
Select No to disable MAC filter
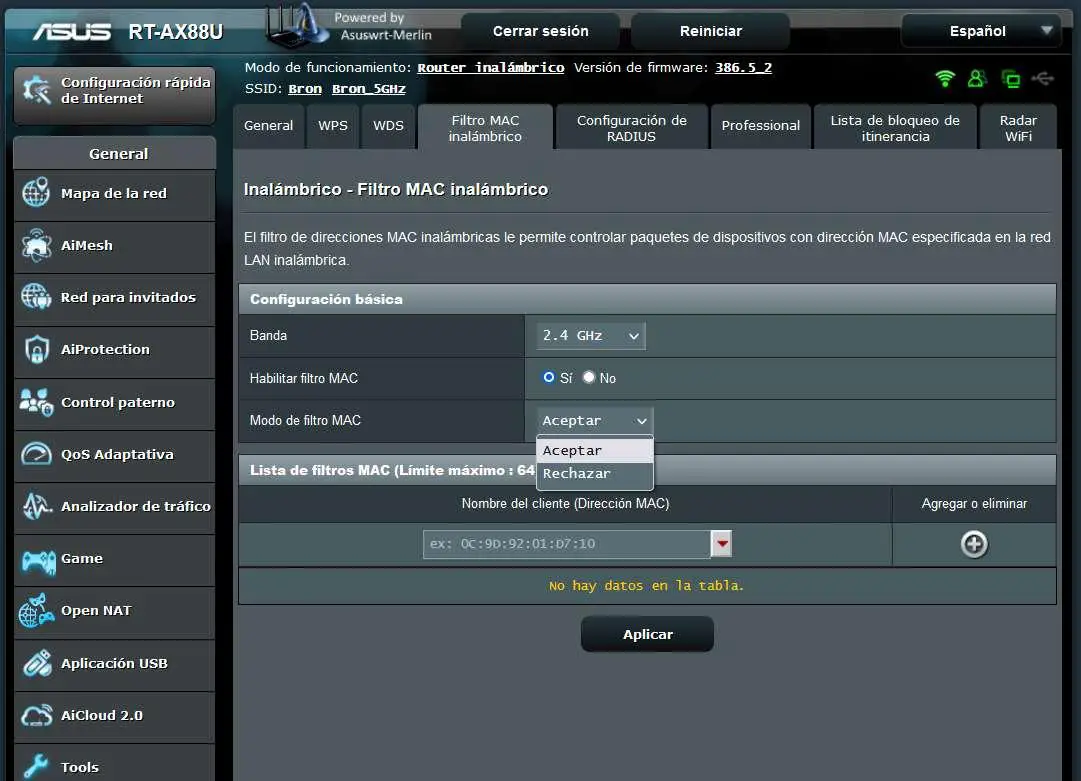tap(589, 378)
